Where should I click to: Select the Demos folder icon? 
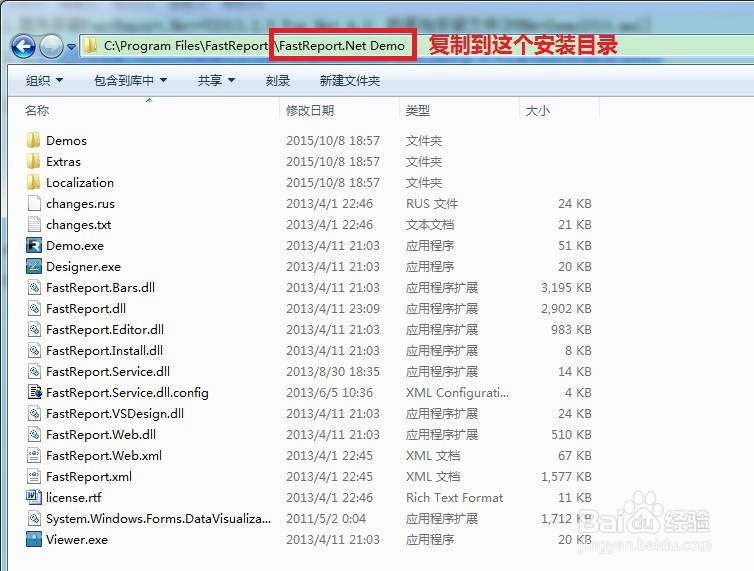tap(34, 140)
